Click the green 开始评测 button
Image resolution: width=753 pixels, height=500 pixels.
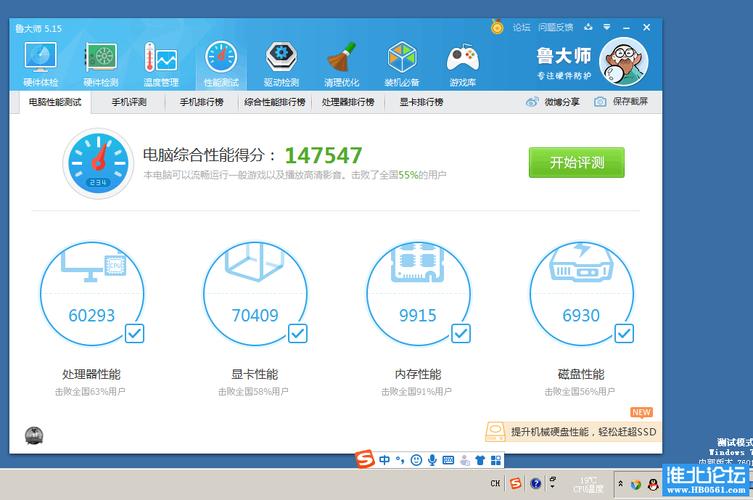(577, 162)
